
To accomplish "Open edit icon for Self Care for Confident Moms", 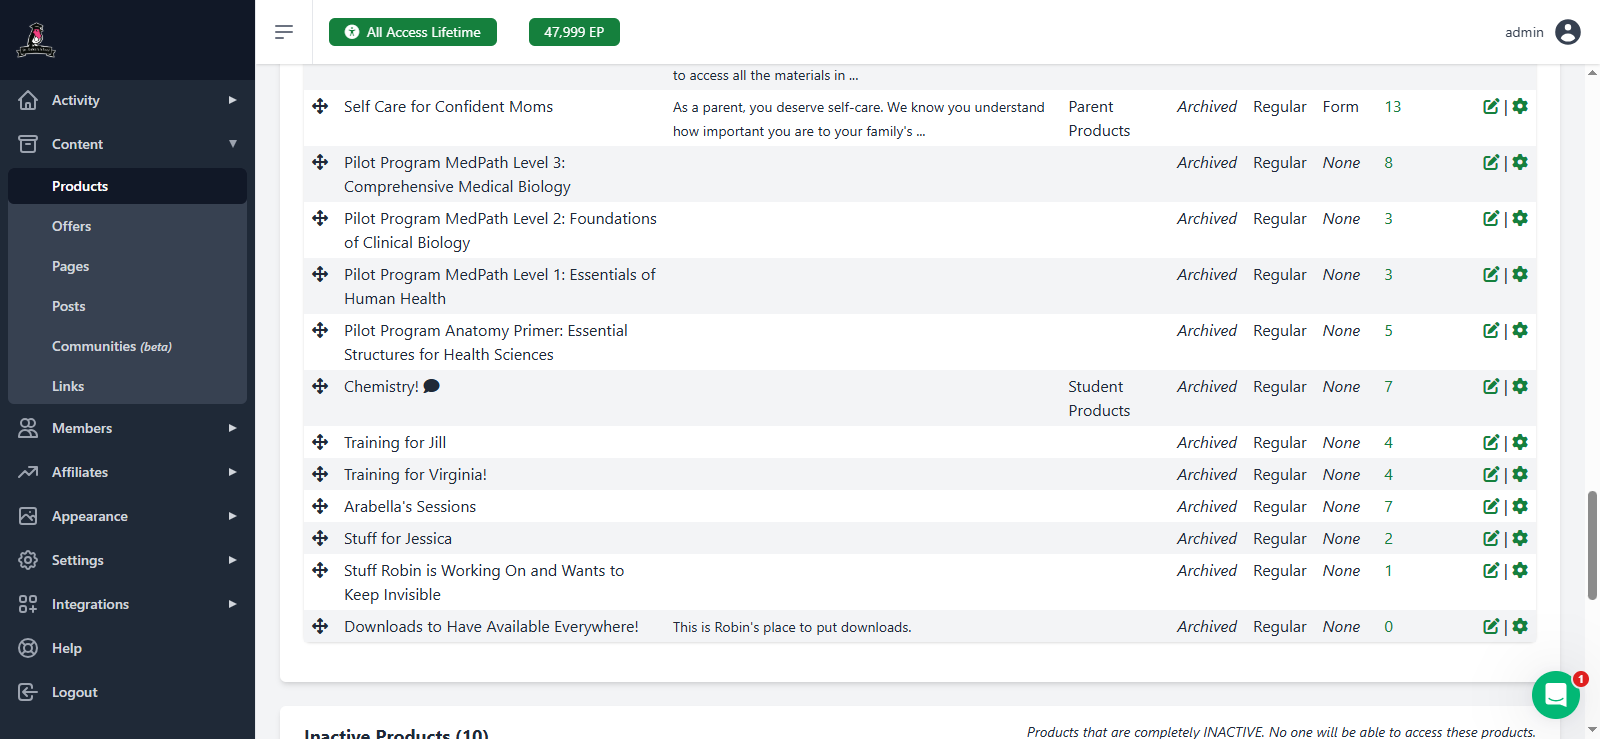I will (x=1490, y=107).
